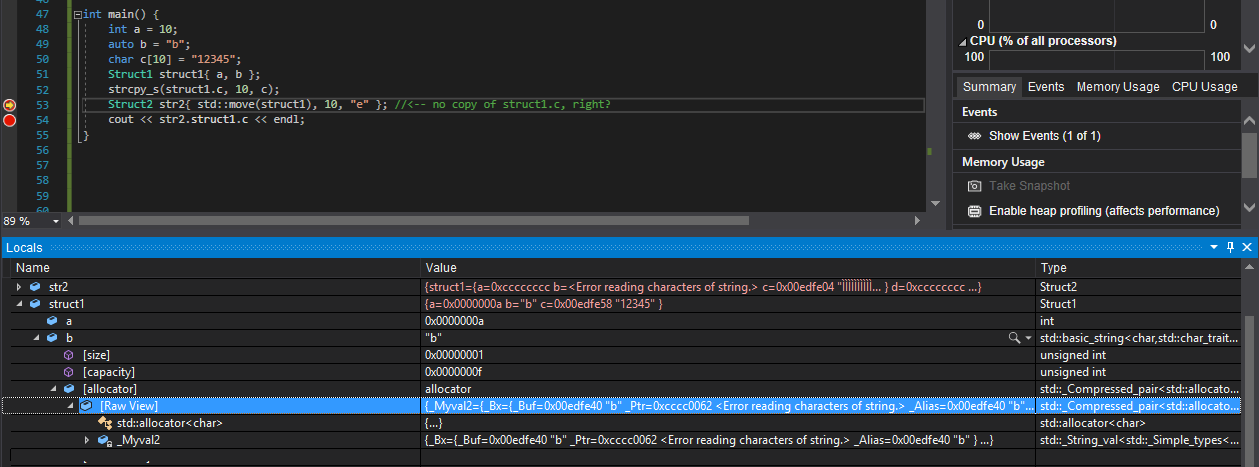This screenshot has height=467, width=1259.
Task: Collapse the main function code block
Action: coord(77,15)
